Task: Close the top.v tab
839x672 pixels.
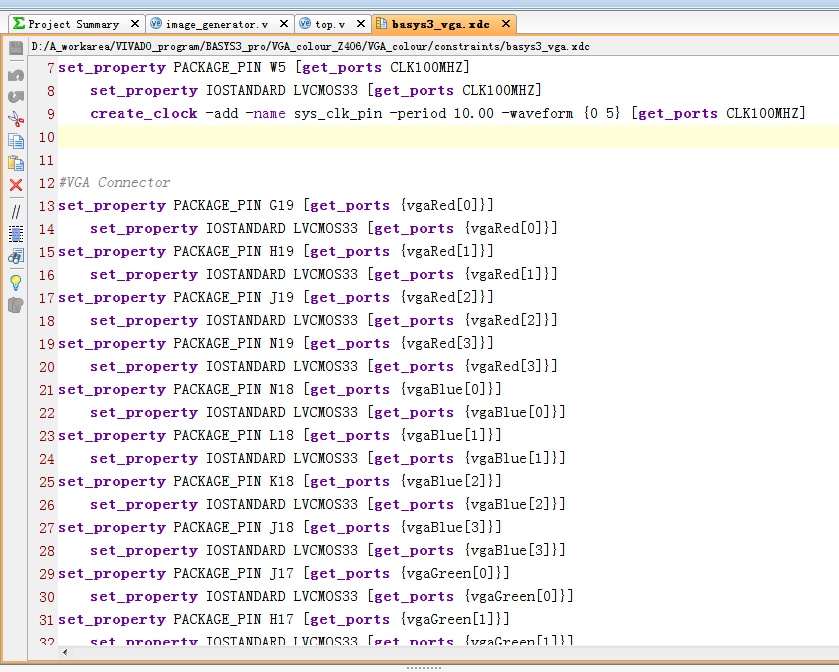Action: (360, 23)
